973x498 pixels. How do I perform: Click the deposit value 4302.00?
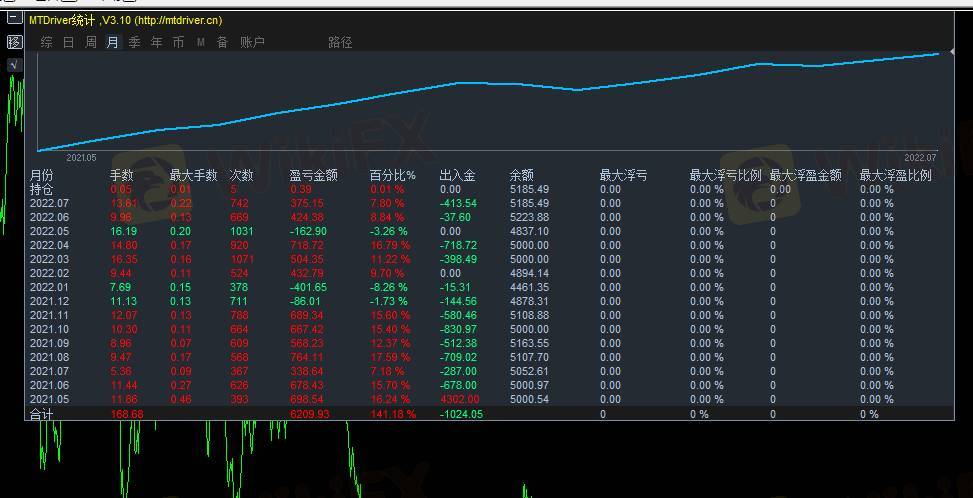[459, 399]
